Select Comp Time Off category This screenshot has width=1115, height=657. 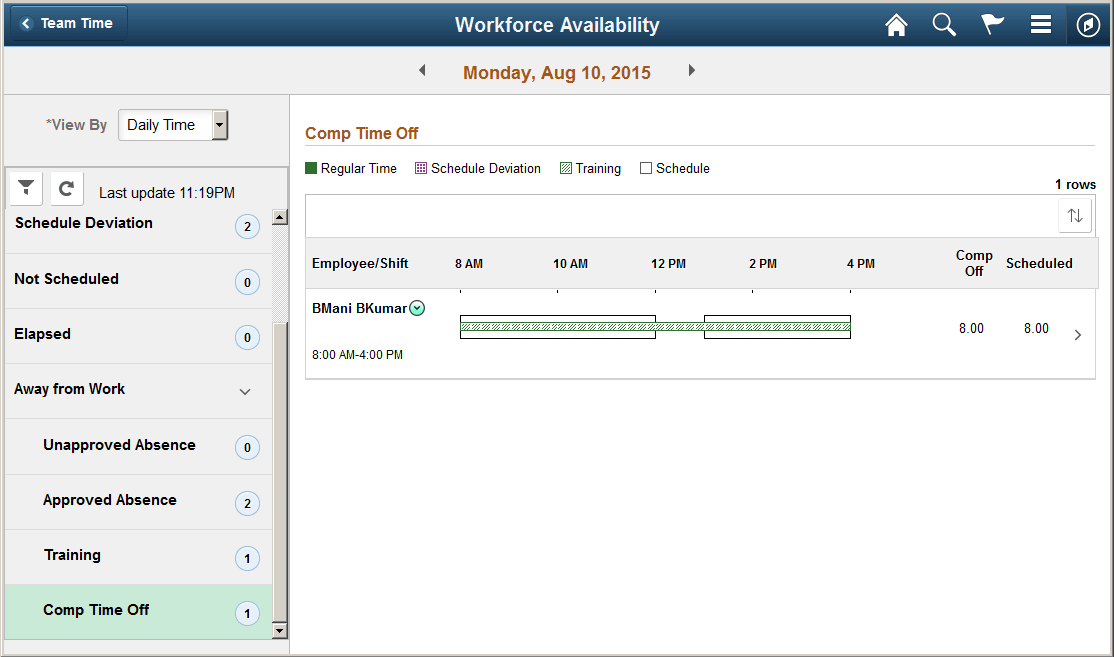tap(139, 612)
